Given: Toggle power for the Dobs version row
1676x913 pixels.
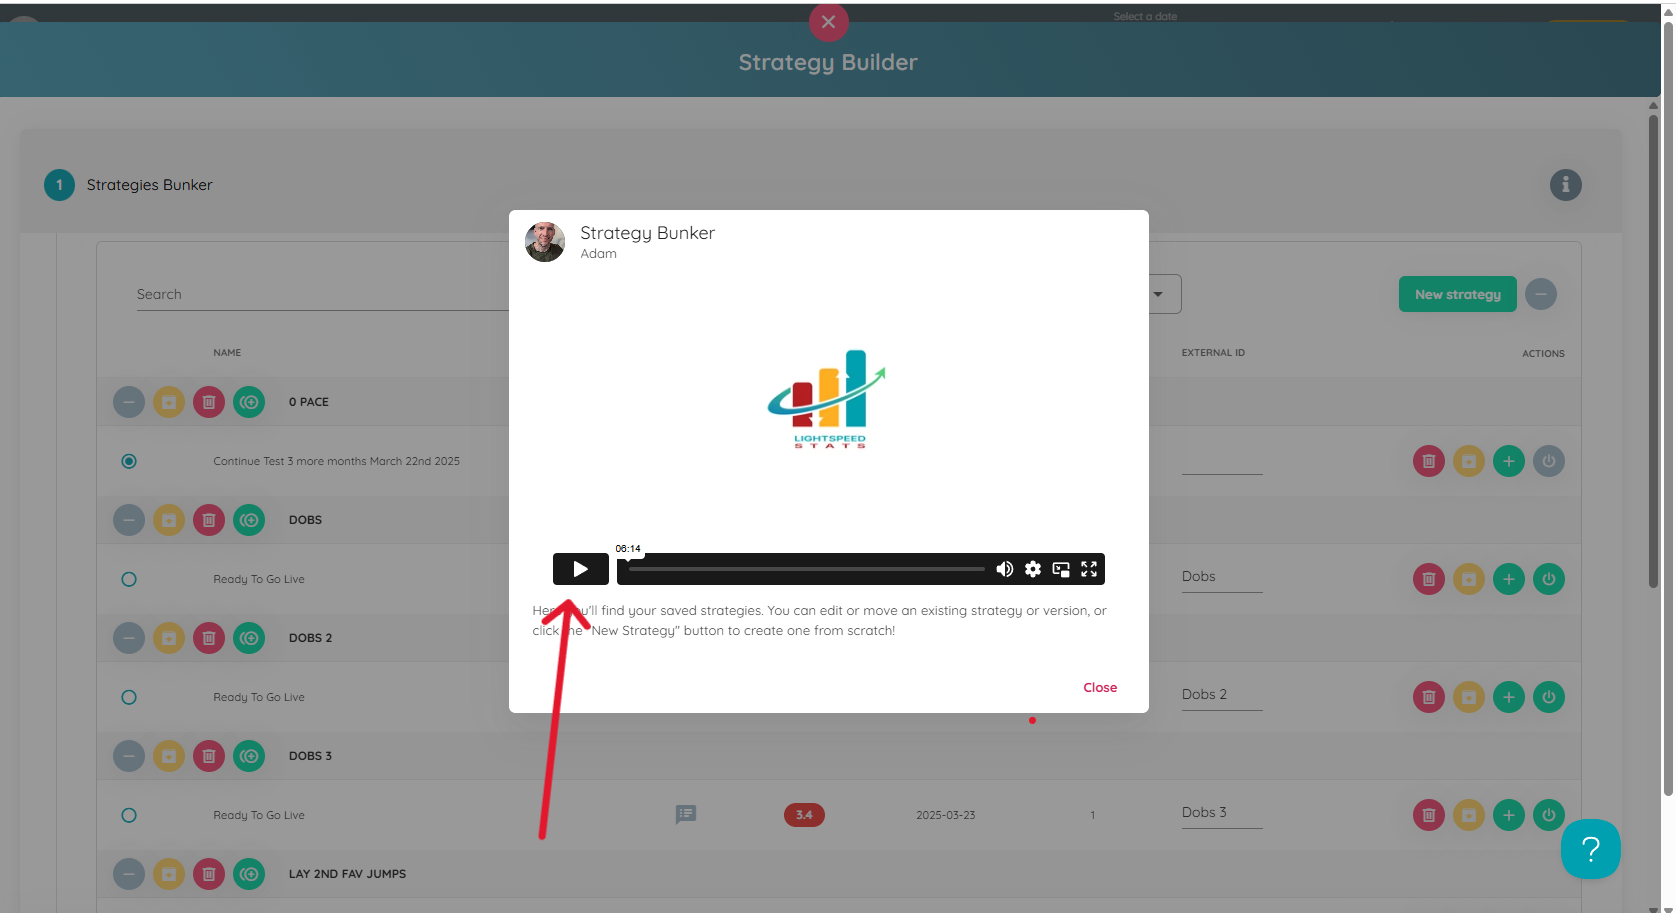Looking at the screenshot, I should [1548, 579].
